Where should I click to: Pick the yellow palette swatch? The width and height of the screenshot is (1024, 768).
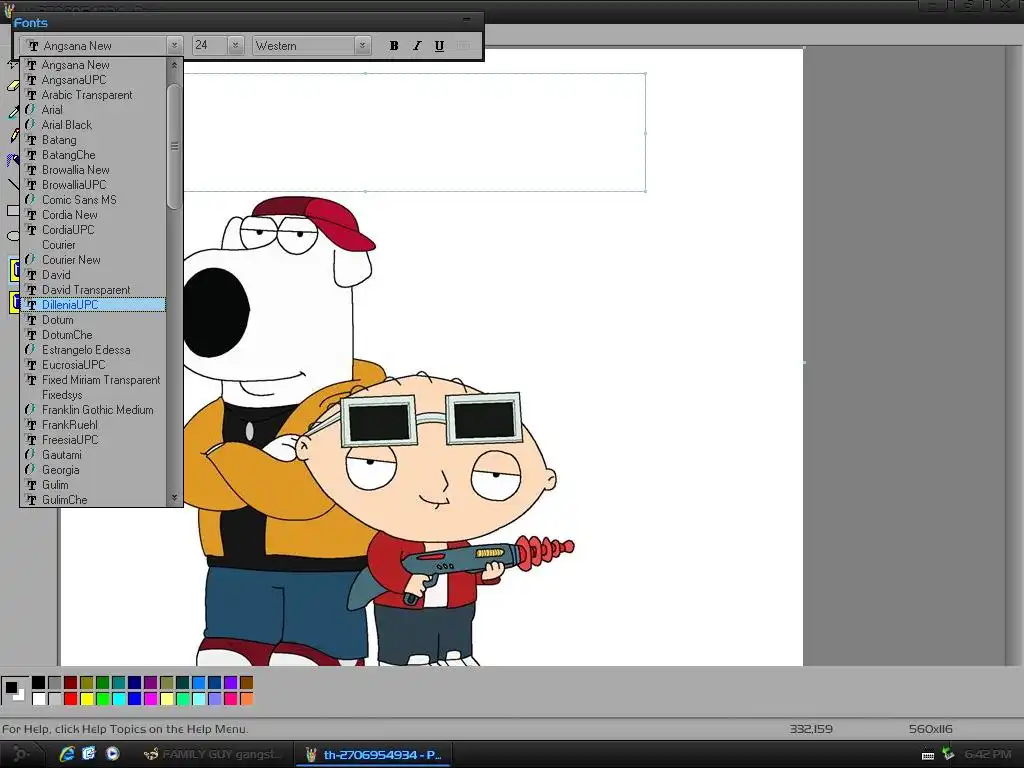point(86,699)
